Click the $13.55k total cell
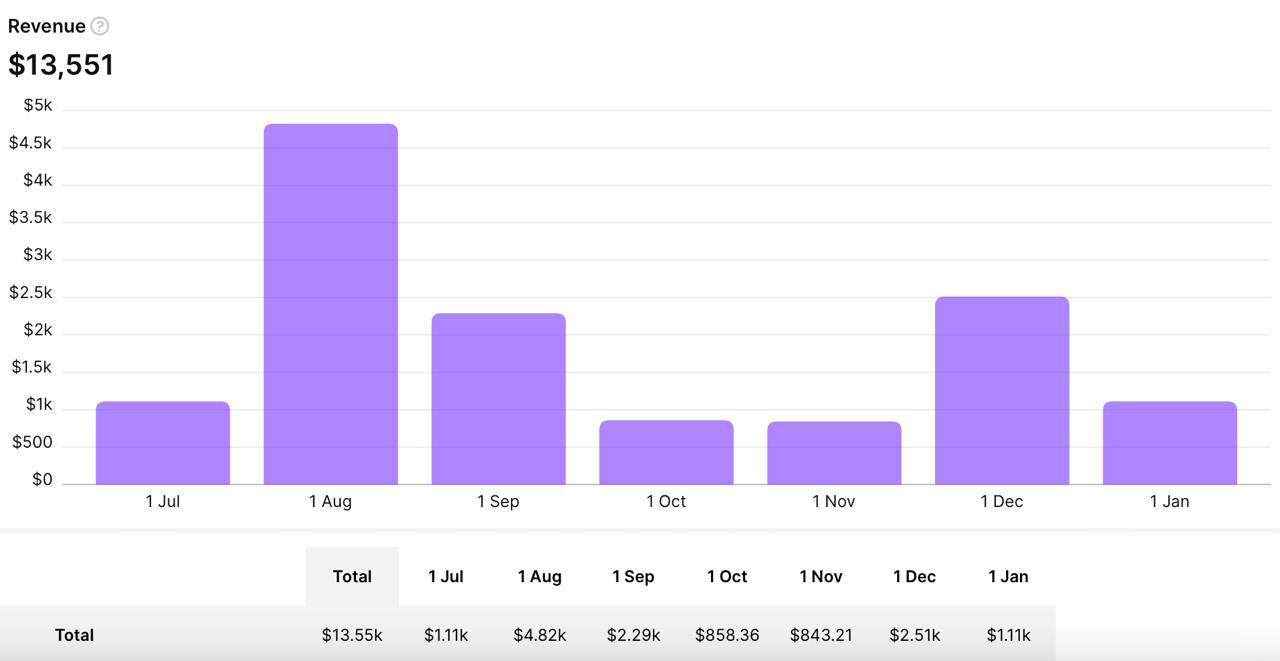Screen dimensions: 1280x661 (352, 635)
